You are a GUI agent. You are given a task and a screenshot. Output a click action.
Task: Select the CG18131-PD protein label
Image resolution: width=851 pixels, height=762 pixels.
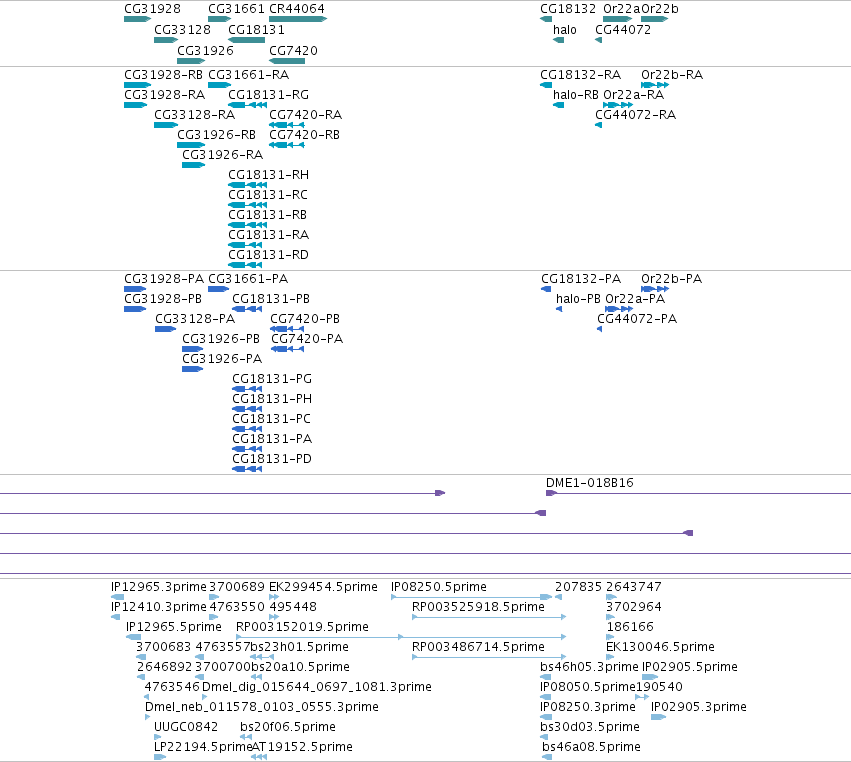pos(272,459)
